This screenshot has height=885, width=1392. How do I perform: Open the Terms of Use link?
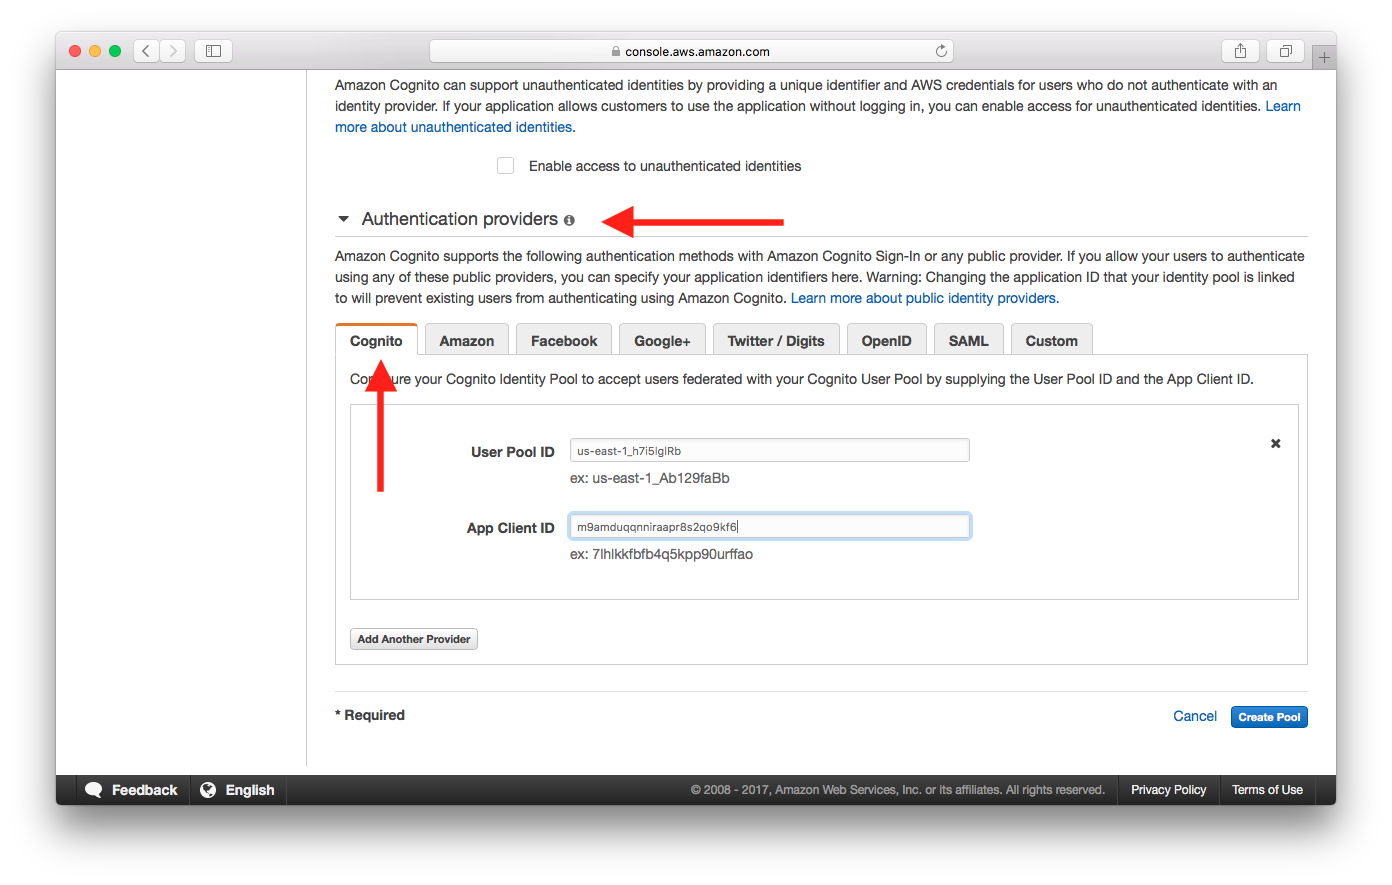pyautogui.click(x=1268, y=790)
